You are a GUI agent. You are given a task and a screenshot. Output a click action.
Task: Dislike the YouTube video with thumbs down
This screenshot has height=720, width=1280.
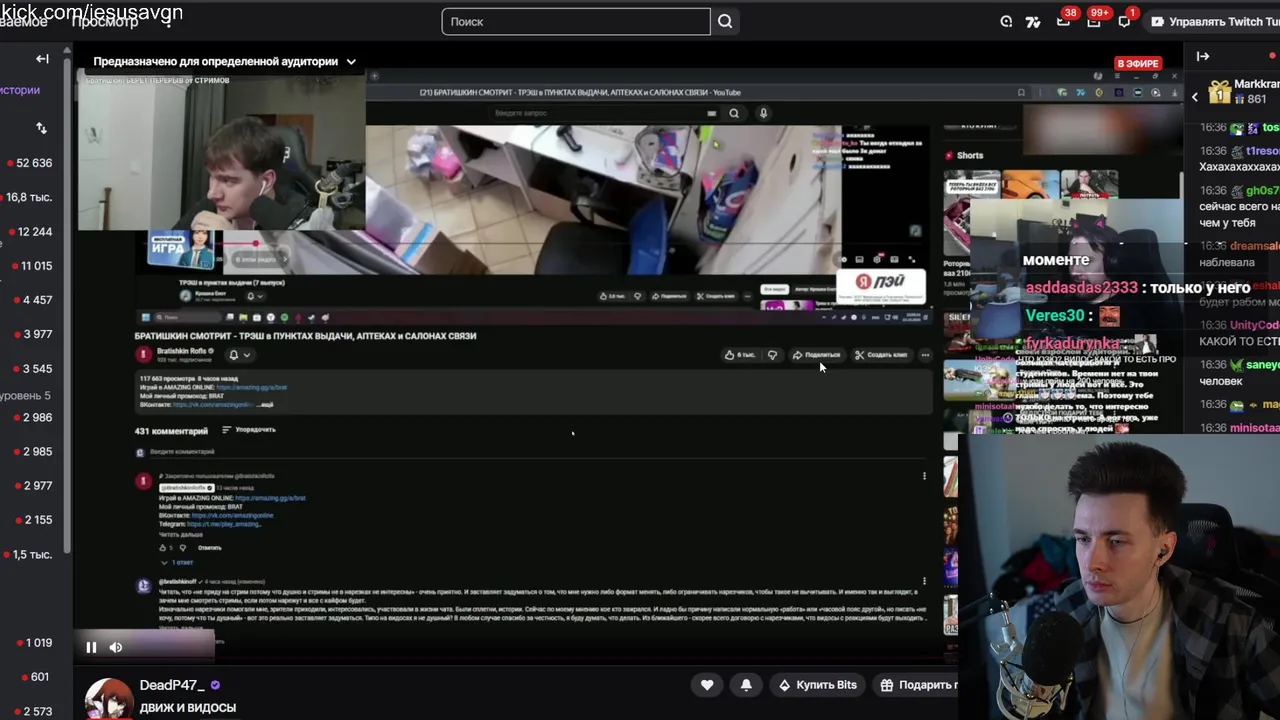[x=772, y=355]
